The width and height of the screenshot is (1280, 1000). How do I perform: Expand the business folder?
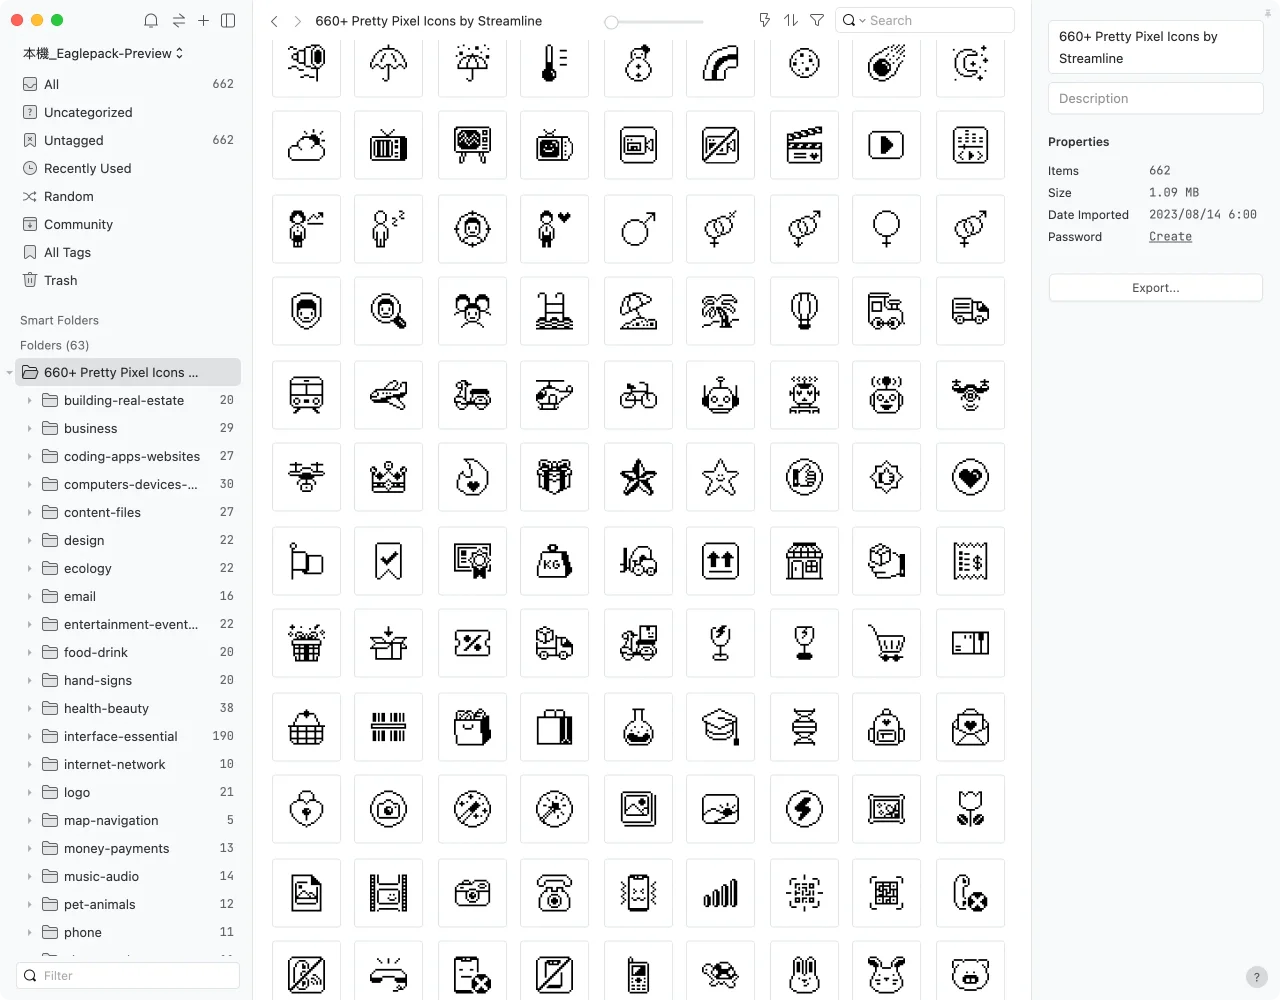point(29,428)
